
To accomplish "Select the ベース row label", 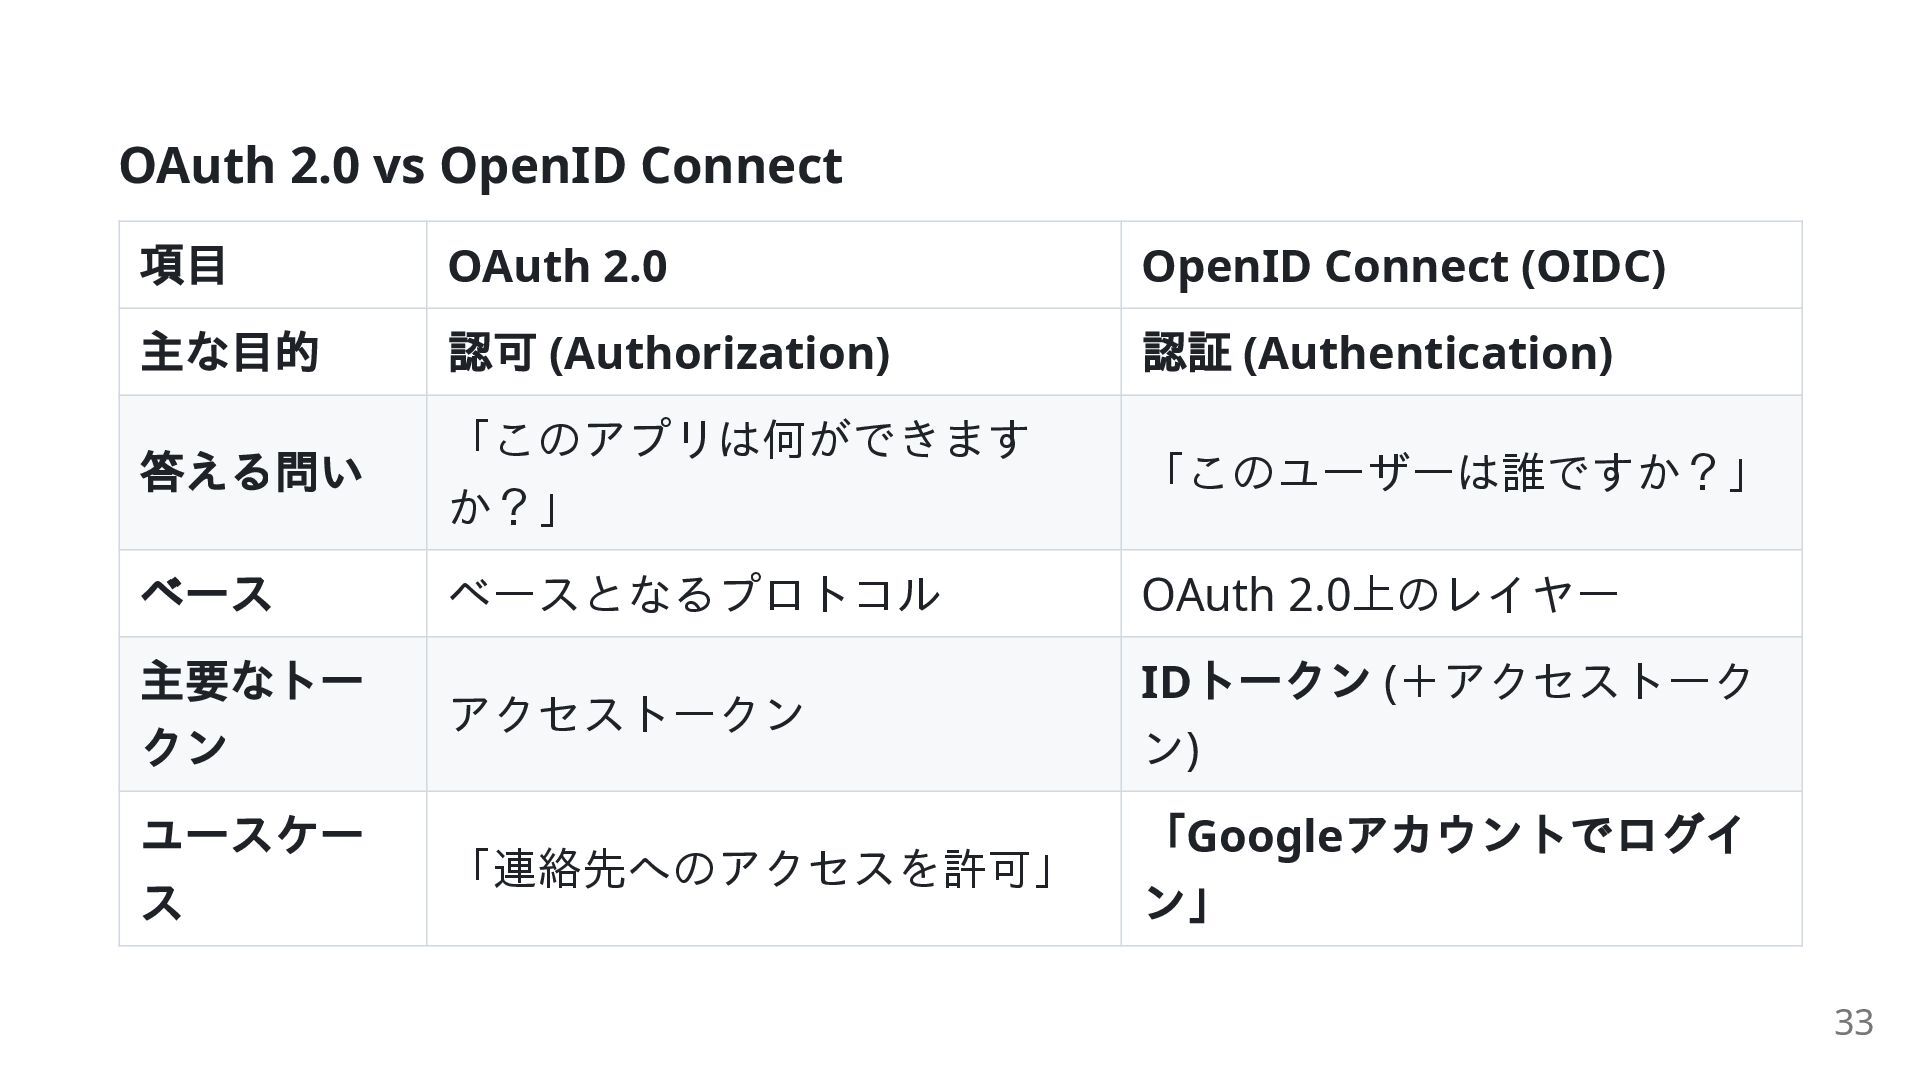I will point(206,594).
